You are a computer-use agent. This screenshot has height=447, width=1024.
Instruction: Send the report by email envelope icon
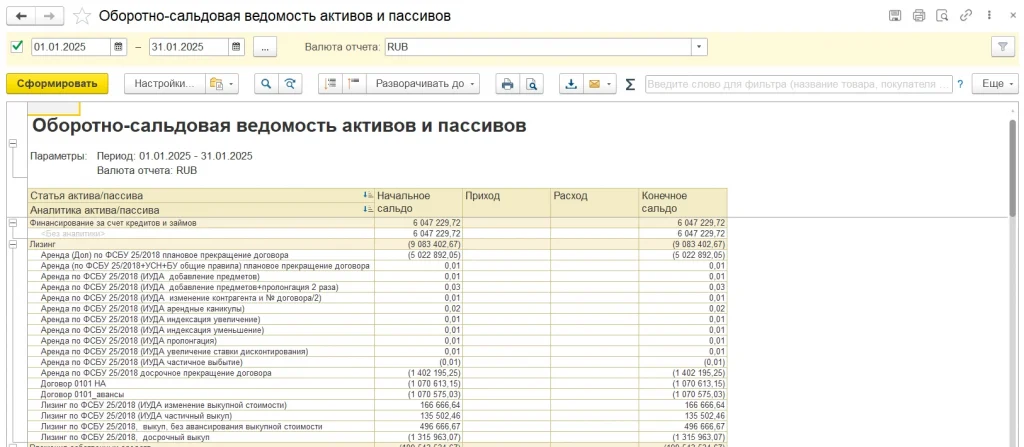tap(594, 84)
